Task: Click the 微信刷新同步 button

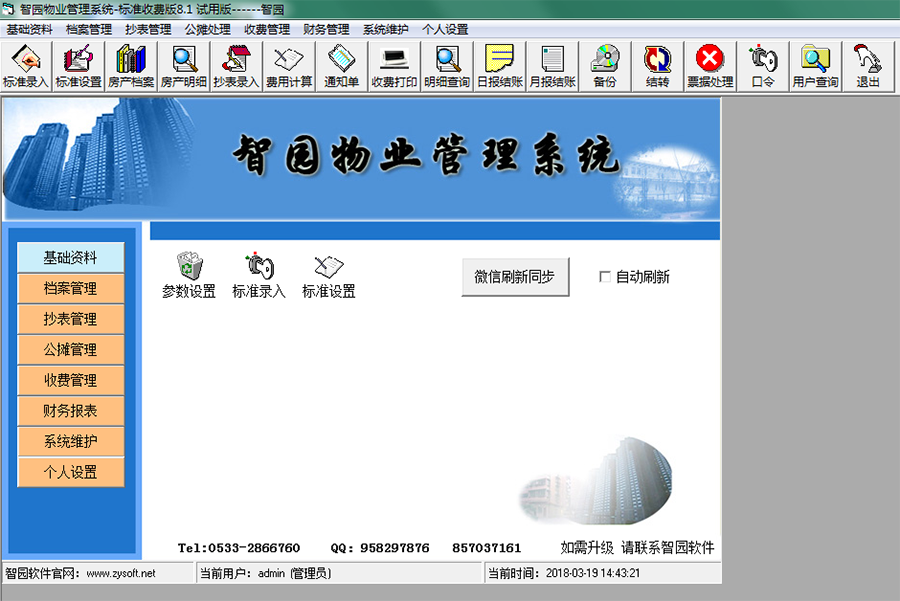Action: [x=515, y=277]
